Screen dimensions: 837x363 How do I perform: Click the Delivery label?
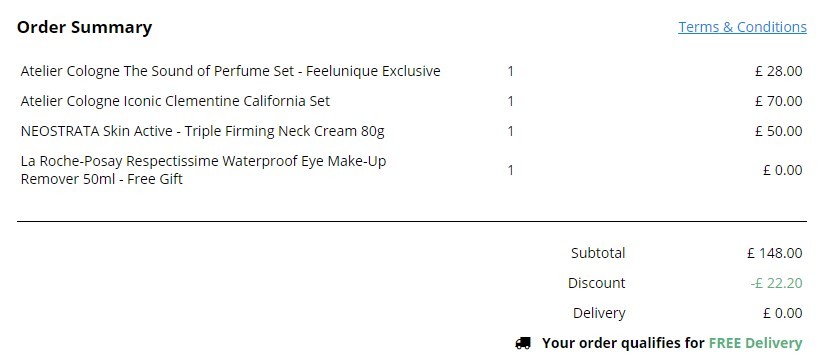coord(599,313)
